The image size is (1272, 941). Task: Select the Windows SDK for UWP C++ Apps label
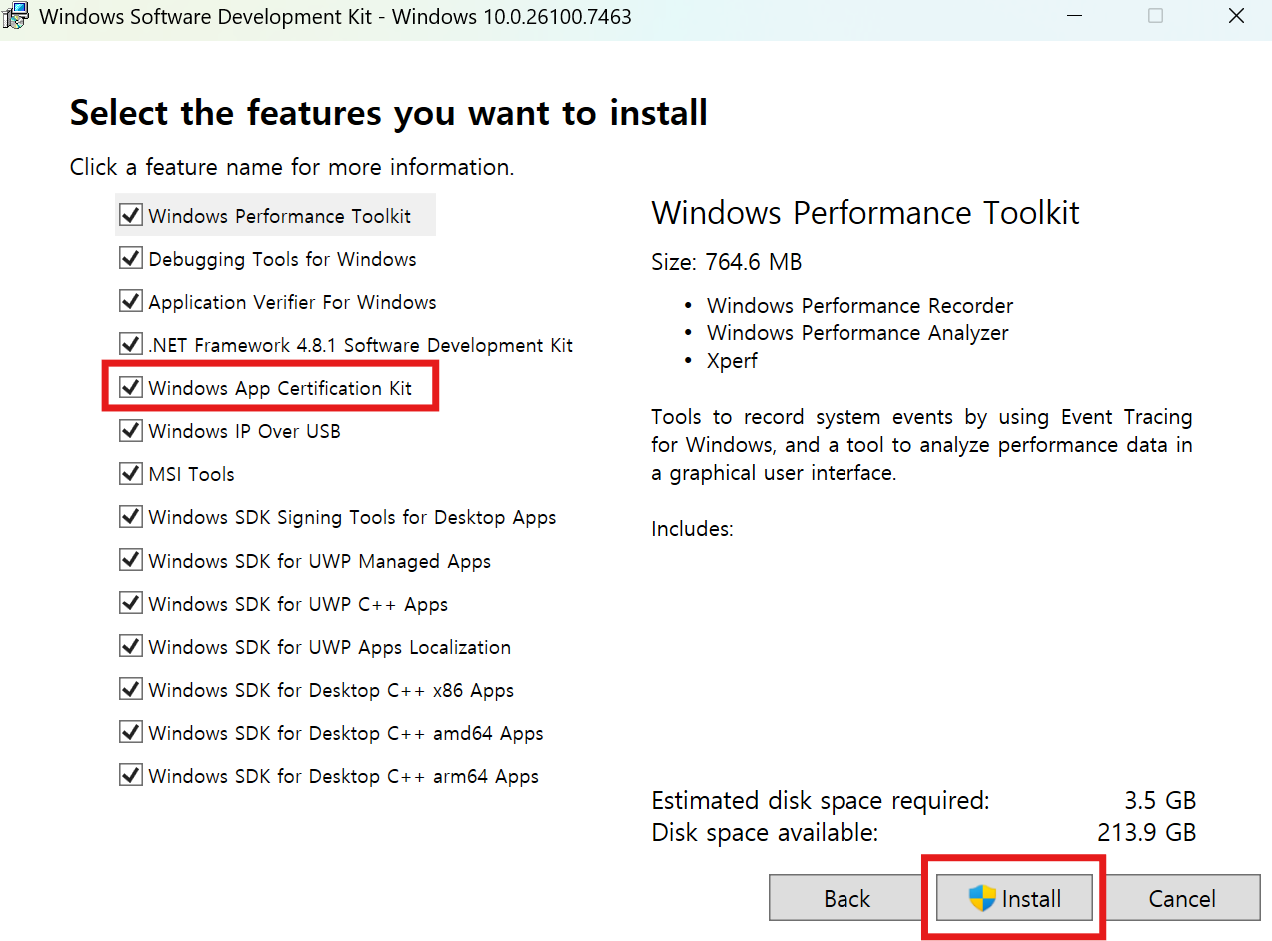tap(298, 604)
